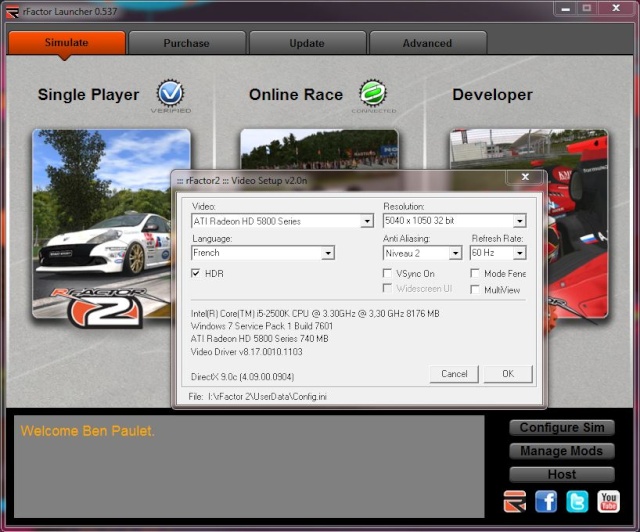Screen dimensions: 640x532
Task: Click the Welcome Ben Paulet message
Action: pos(87,431)
